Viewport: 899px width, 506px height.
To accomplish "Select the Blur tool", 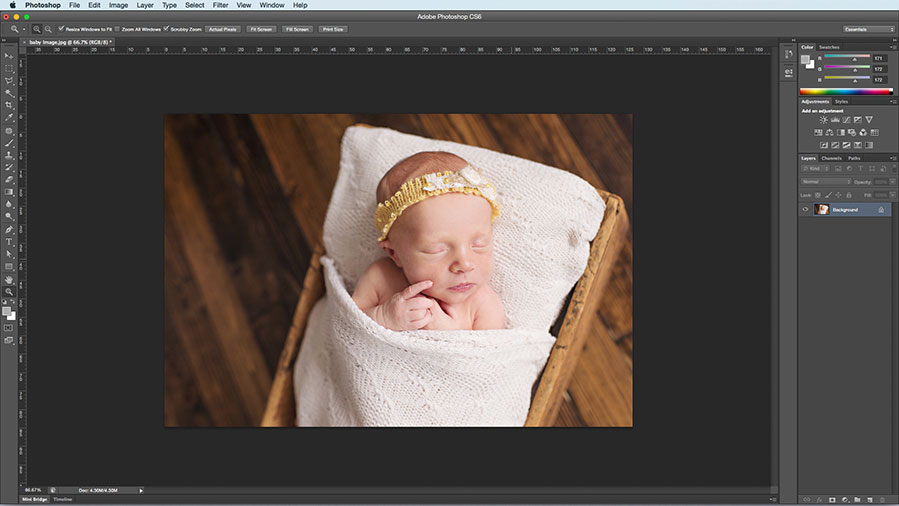I will click(x=9, y=205).
